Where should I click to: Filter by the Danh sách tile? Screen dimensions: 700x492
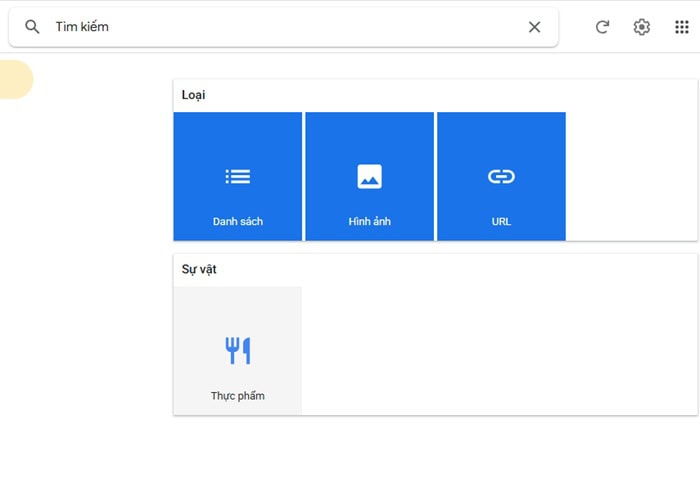(x=238, y=176)
